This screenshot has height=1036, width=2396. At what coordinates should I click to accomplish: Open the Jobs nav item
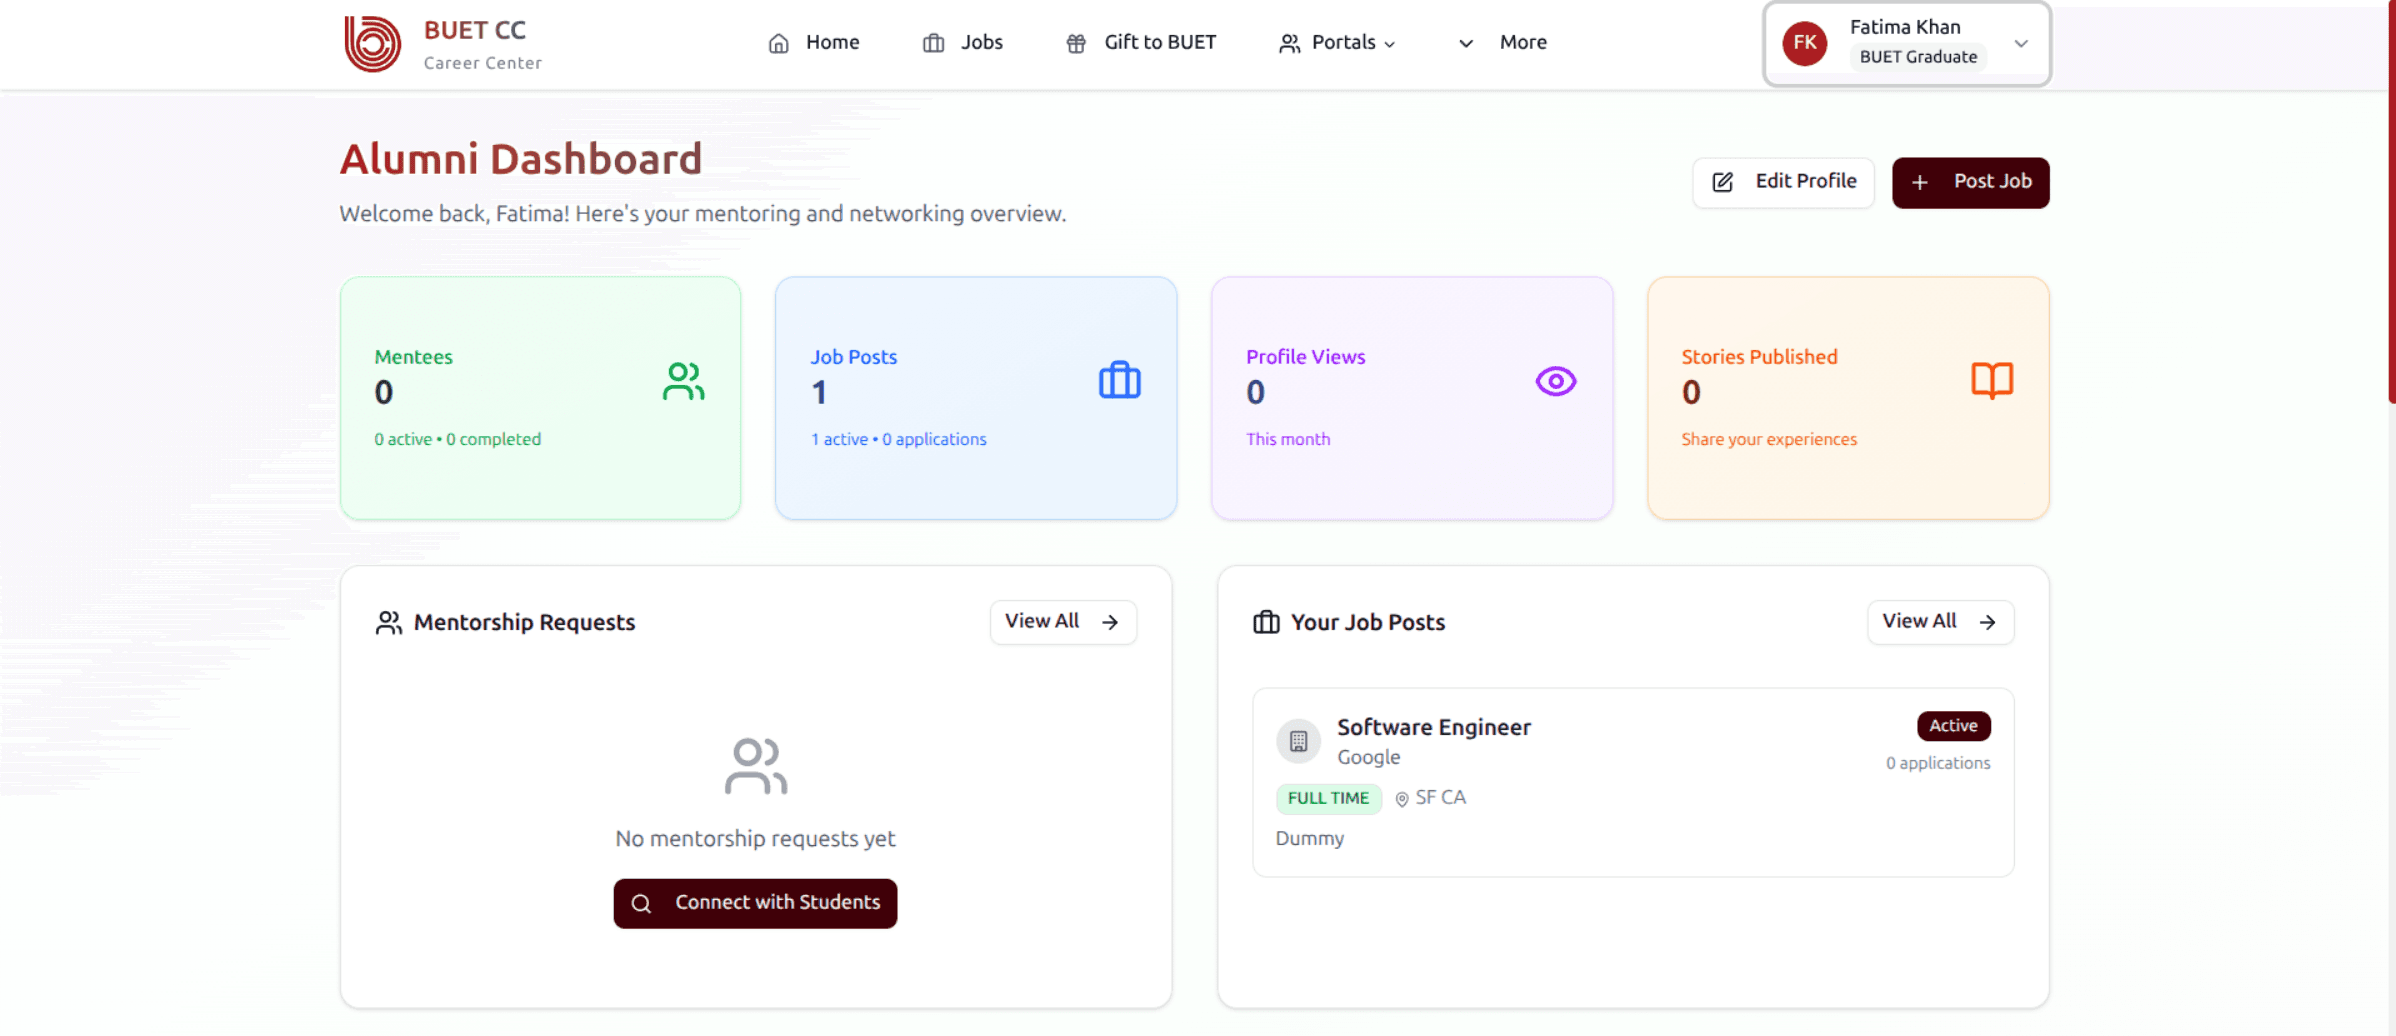pos(962,43)
